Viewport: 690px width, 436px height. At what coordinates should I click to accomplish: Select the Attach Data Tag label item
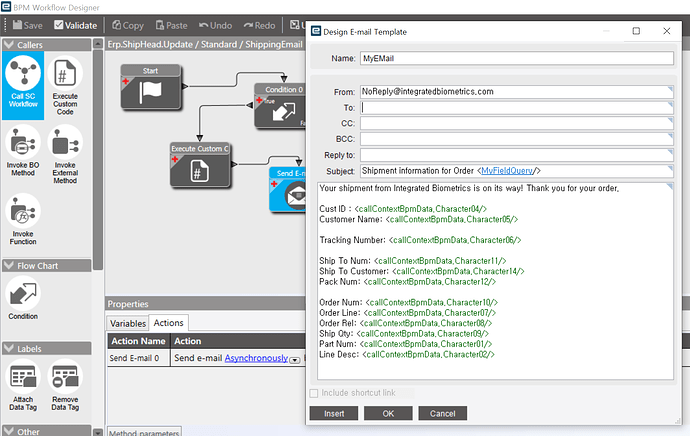point(23,386)
